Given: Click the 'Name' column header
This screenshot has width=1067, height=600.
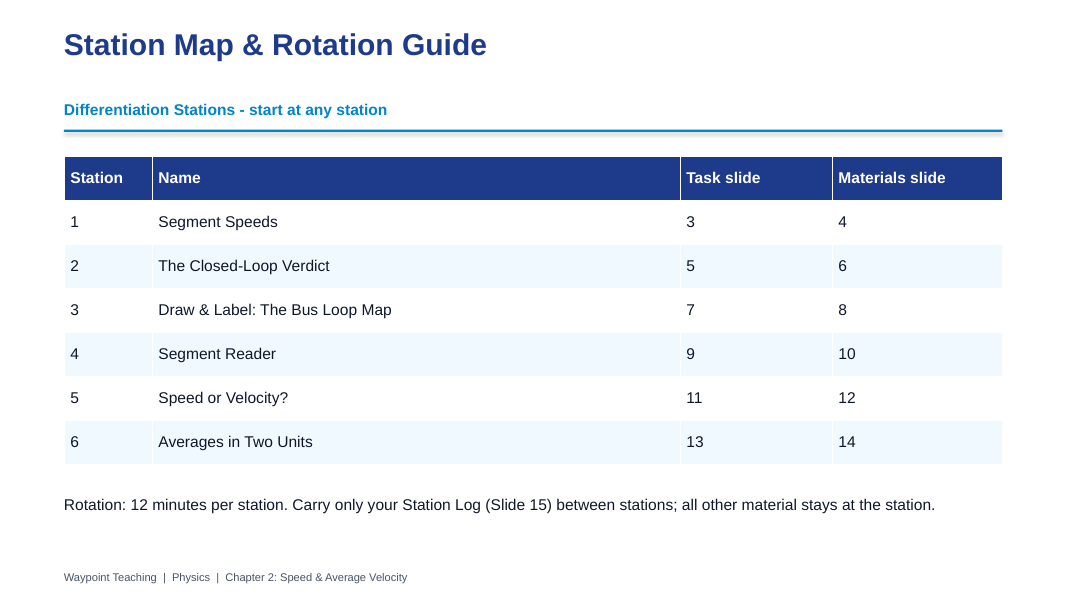Looking at the screenshot, I should click(416, 178).
